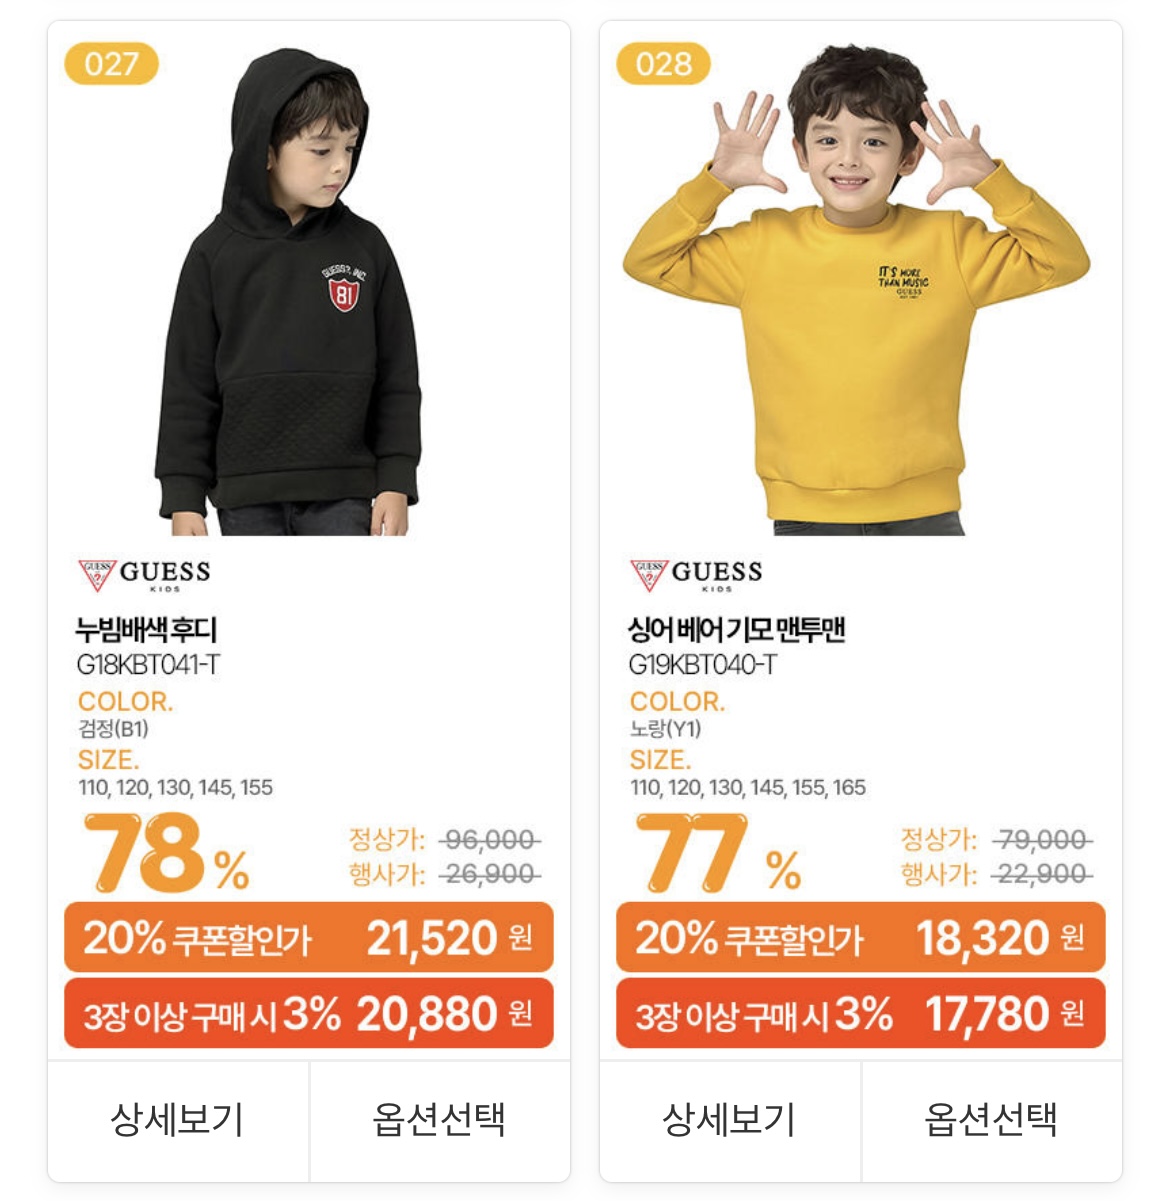This screenshot has height=1201, width=1170.
Task: Click the 77% discount rate label
Action: click(x=718, y=854)
